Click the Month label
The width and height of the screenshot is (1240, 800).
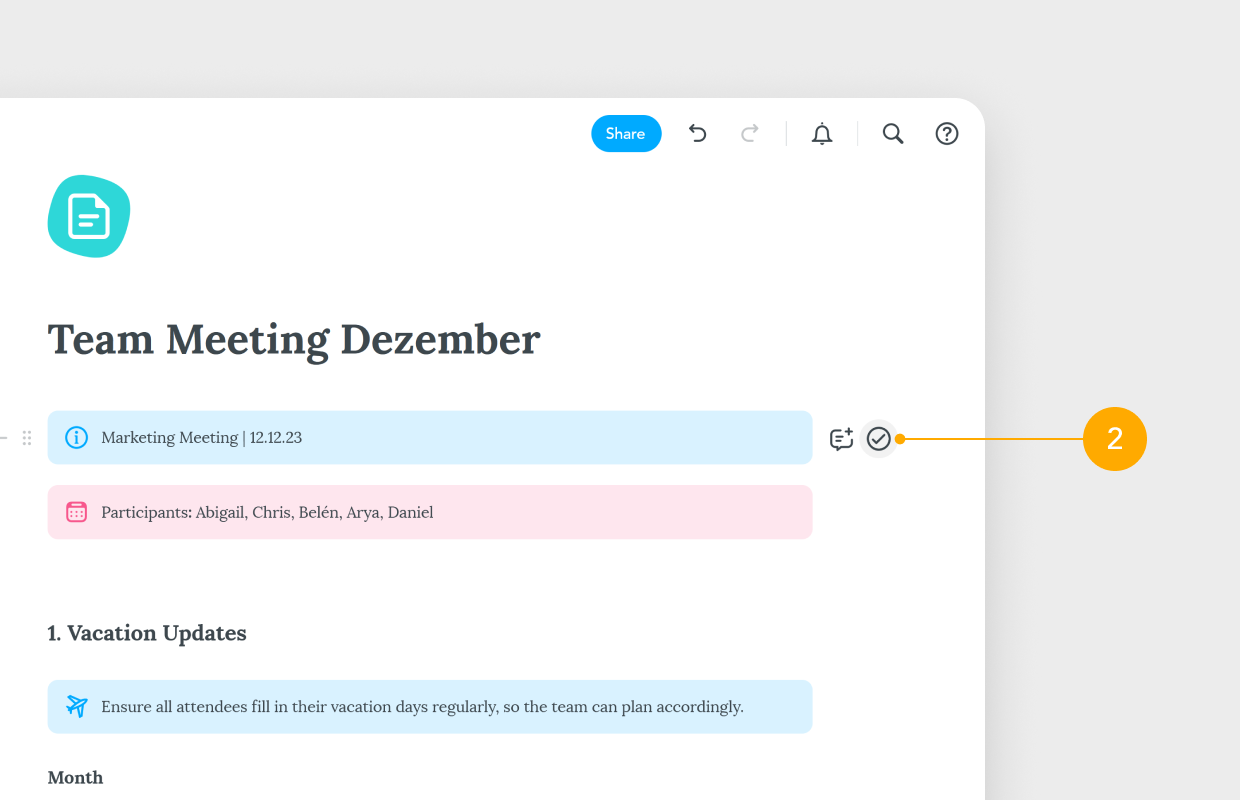coord(75,777)
